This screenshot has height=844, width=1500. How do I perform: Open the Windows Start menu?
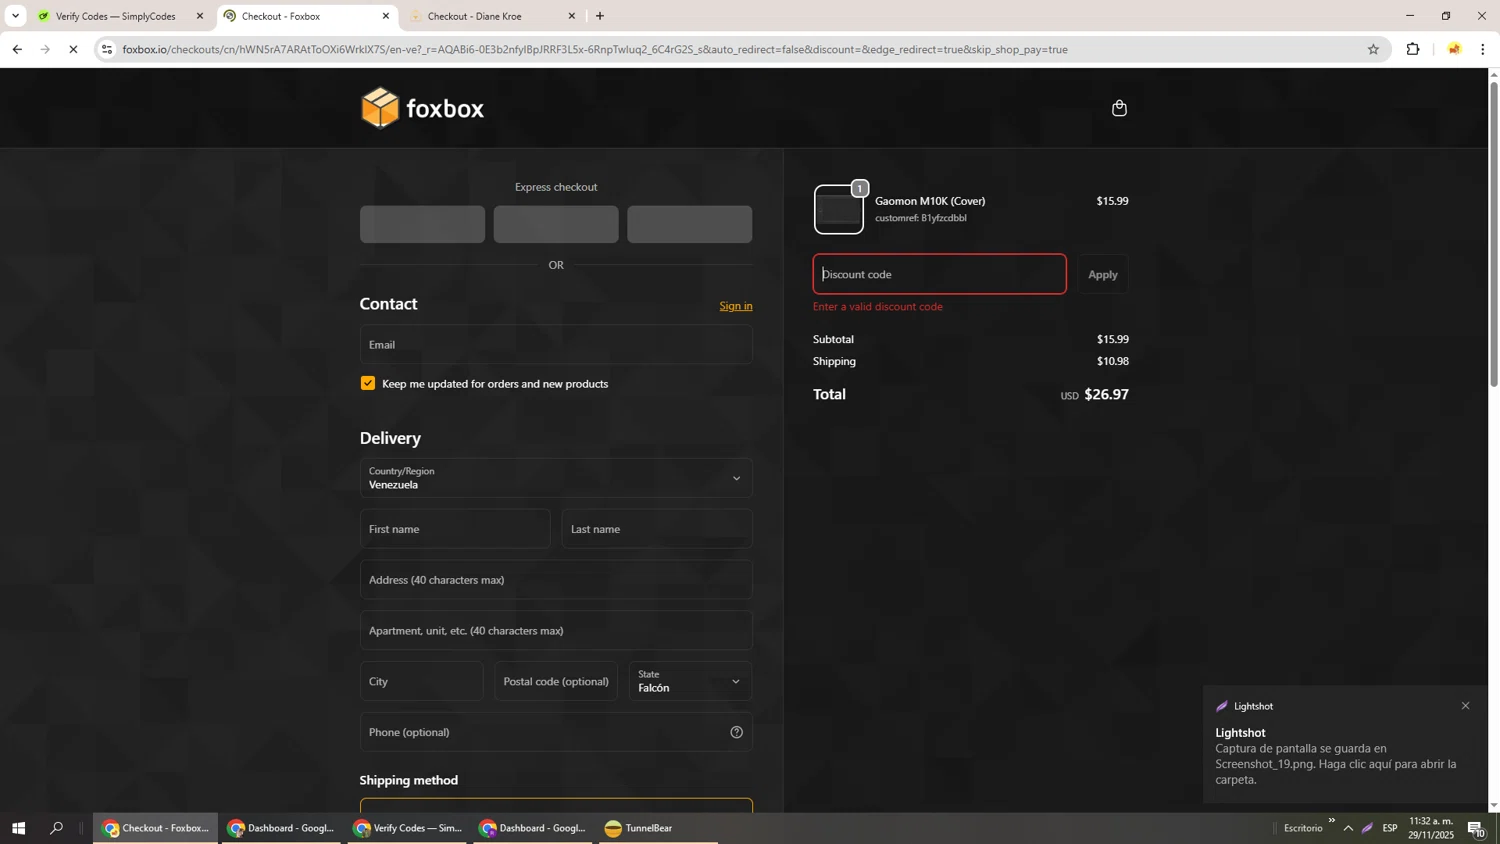click(x=18, y=828)
